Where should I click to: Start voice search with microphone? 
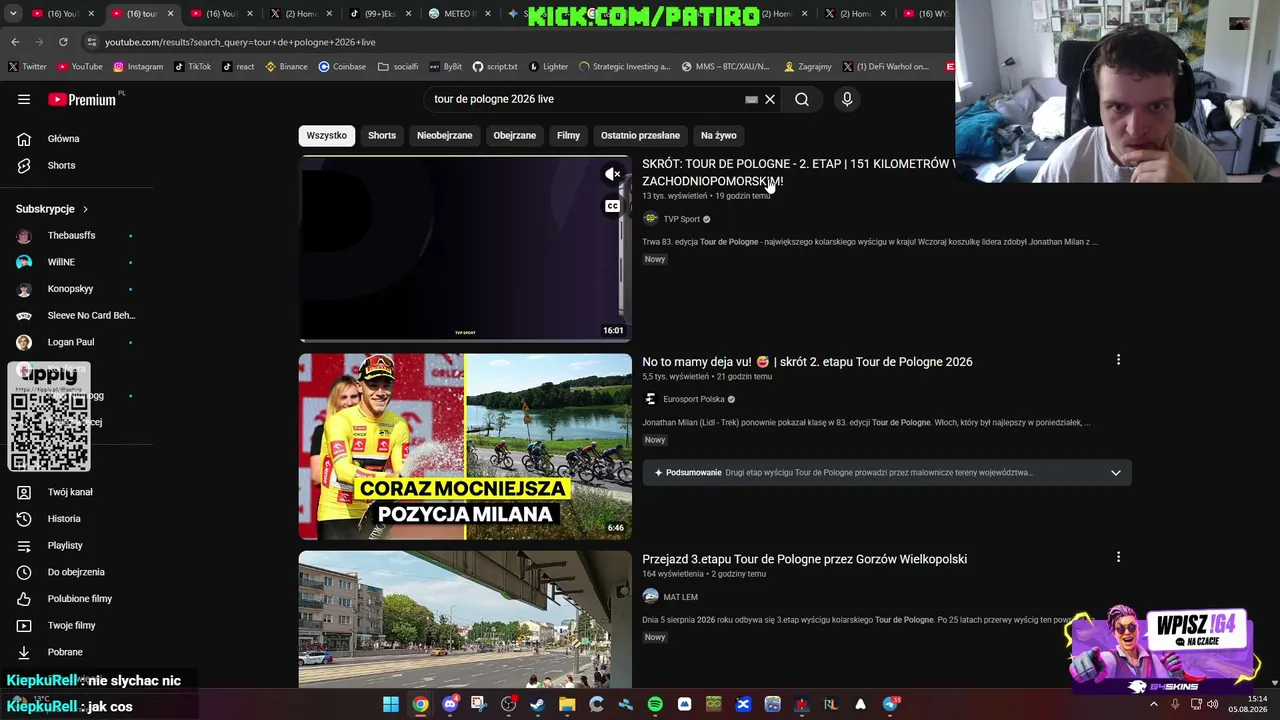tap(847, 99)
